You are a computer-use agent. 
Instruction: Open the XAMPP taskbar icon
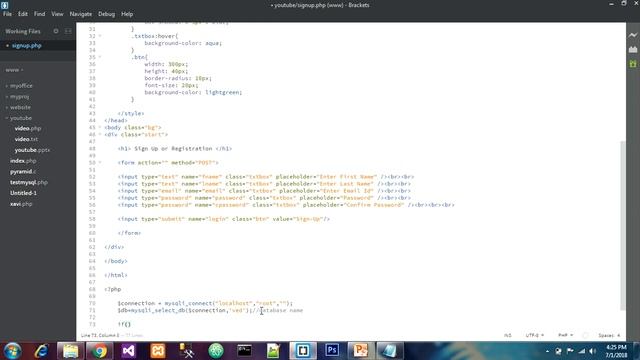pos(158,351)
